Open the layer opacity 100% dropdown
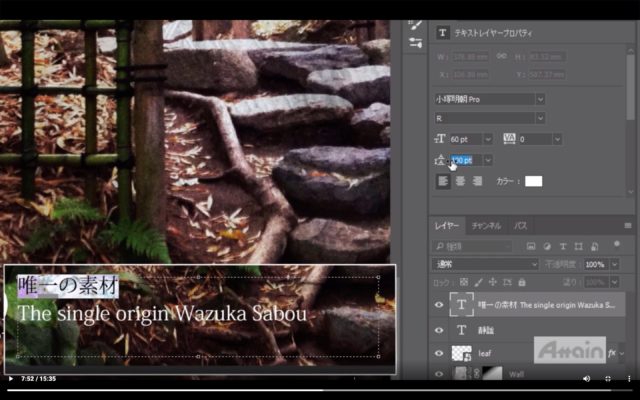640x400 pixels. point(615,264)
